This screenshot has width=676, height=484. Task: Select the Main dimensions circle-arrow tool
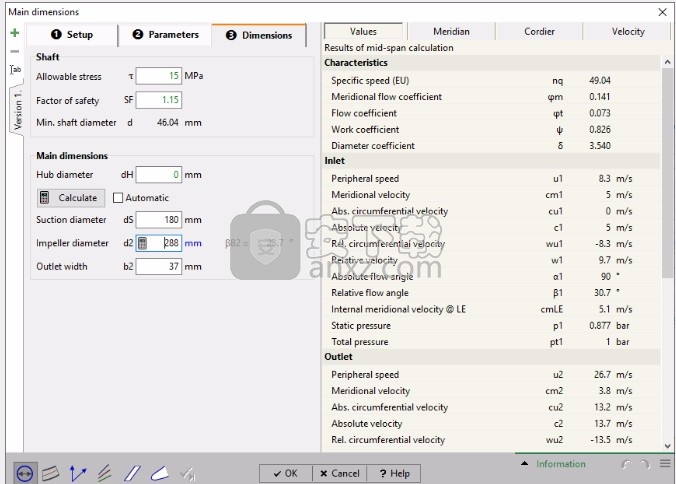(25, 474)
